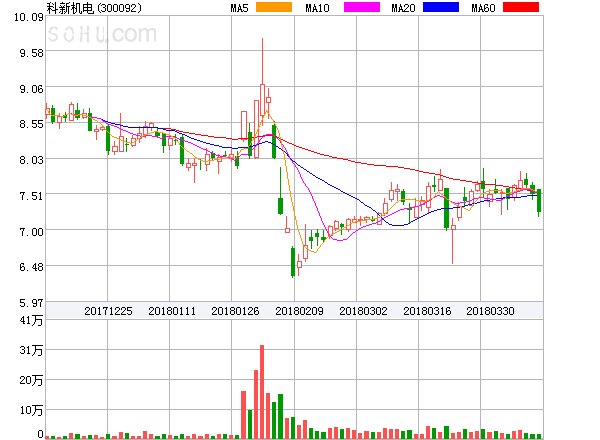
Task: Click the 6.48 price axis label
Action: click(x=31, y=267)
